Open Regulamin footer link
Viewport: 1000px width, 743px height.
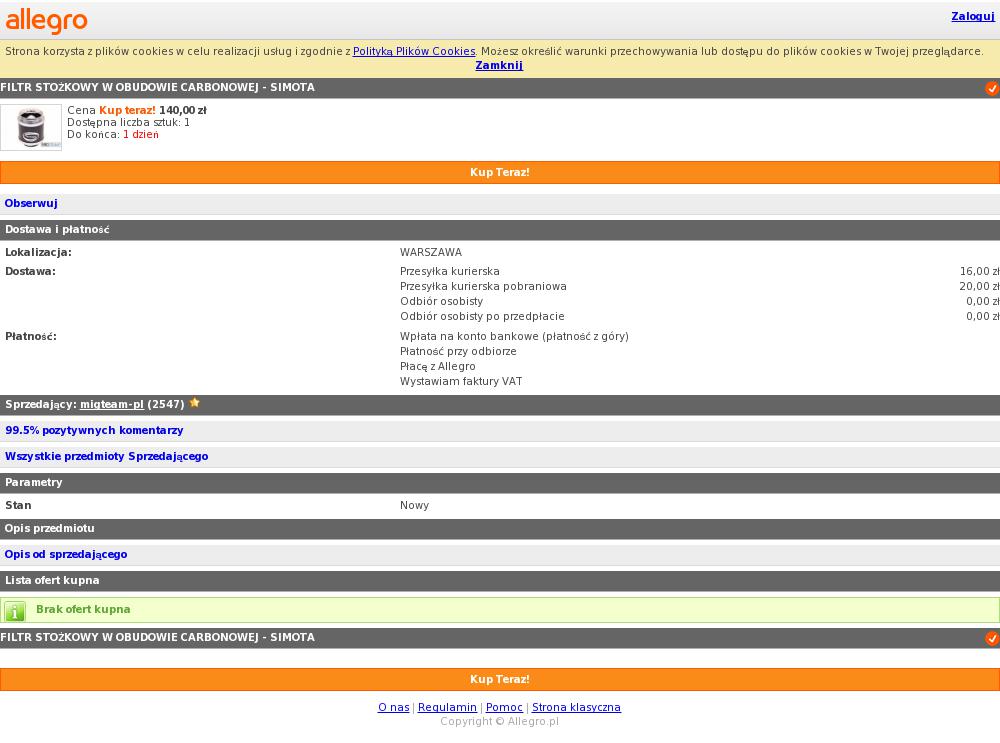click(447, 707)
